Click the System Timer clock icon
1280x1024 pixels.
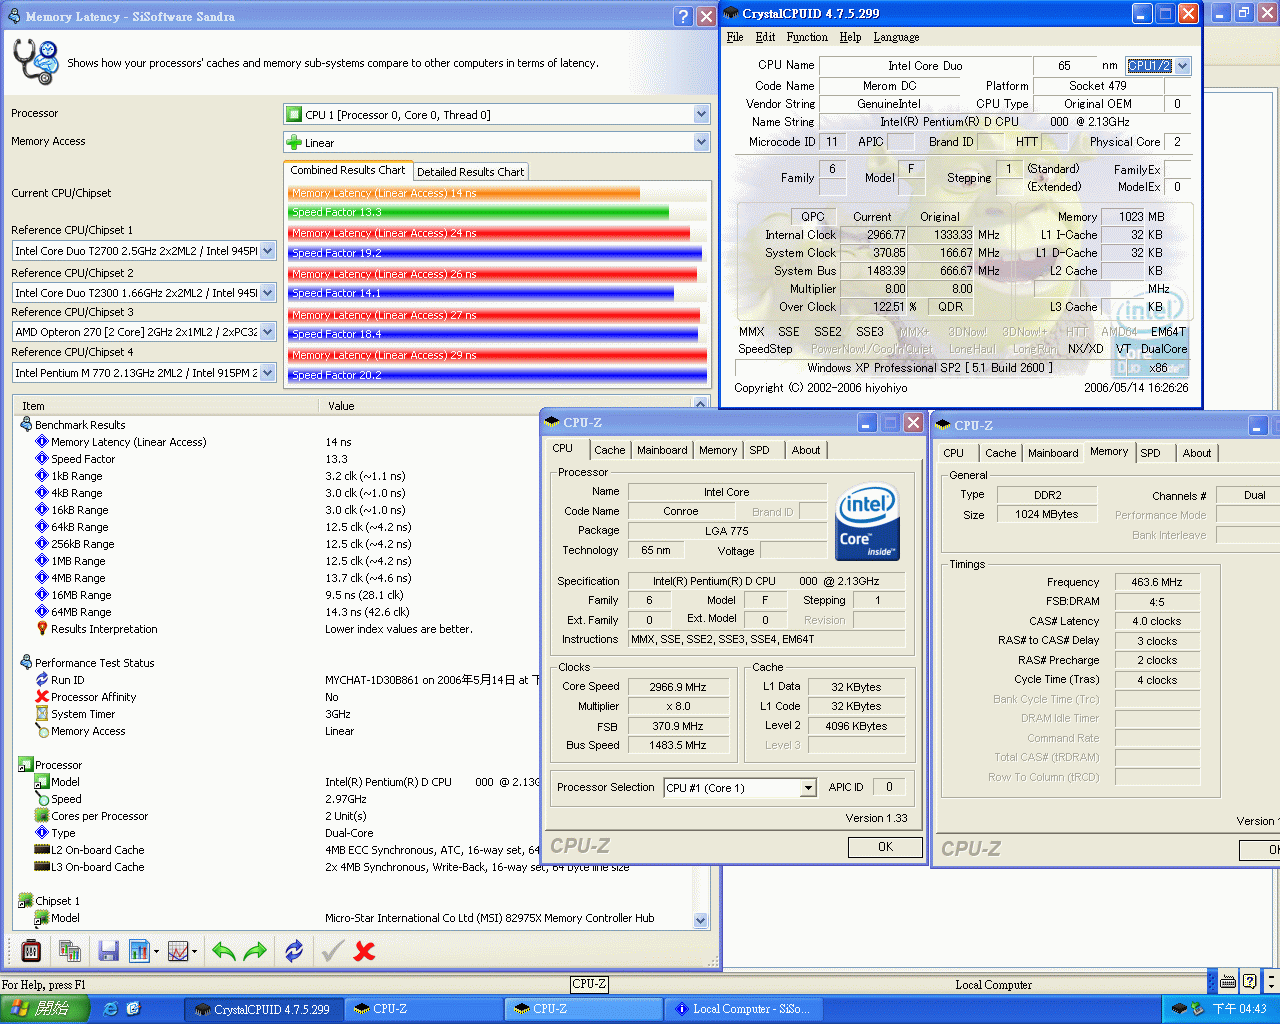42,713
